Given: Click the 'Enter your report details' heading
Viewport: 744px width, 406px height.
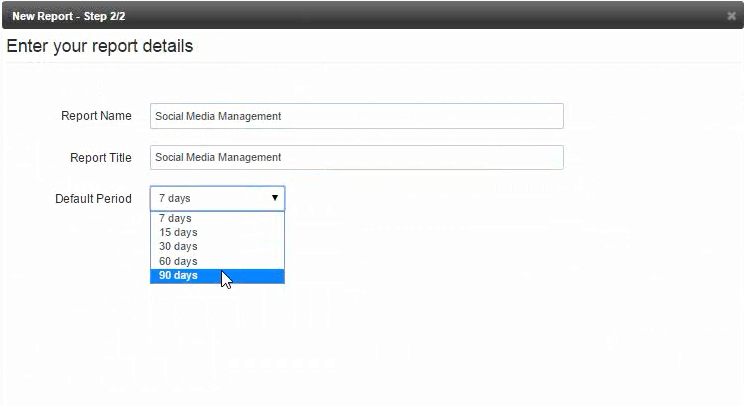Looking at the screenshot, I should [x=100, y=46].
